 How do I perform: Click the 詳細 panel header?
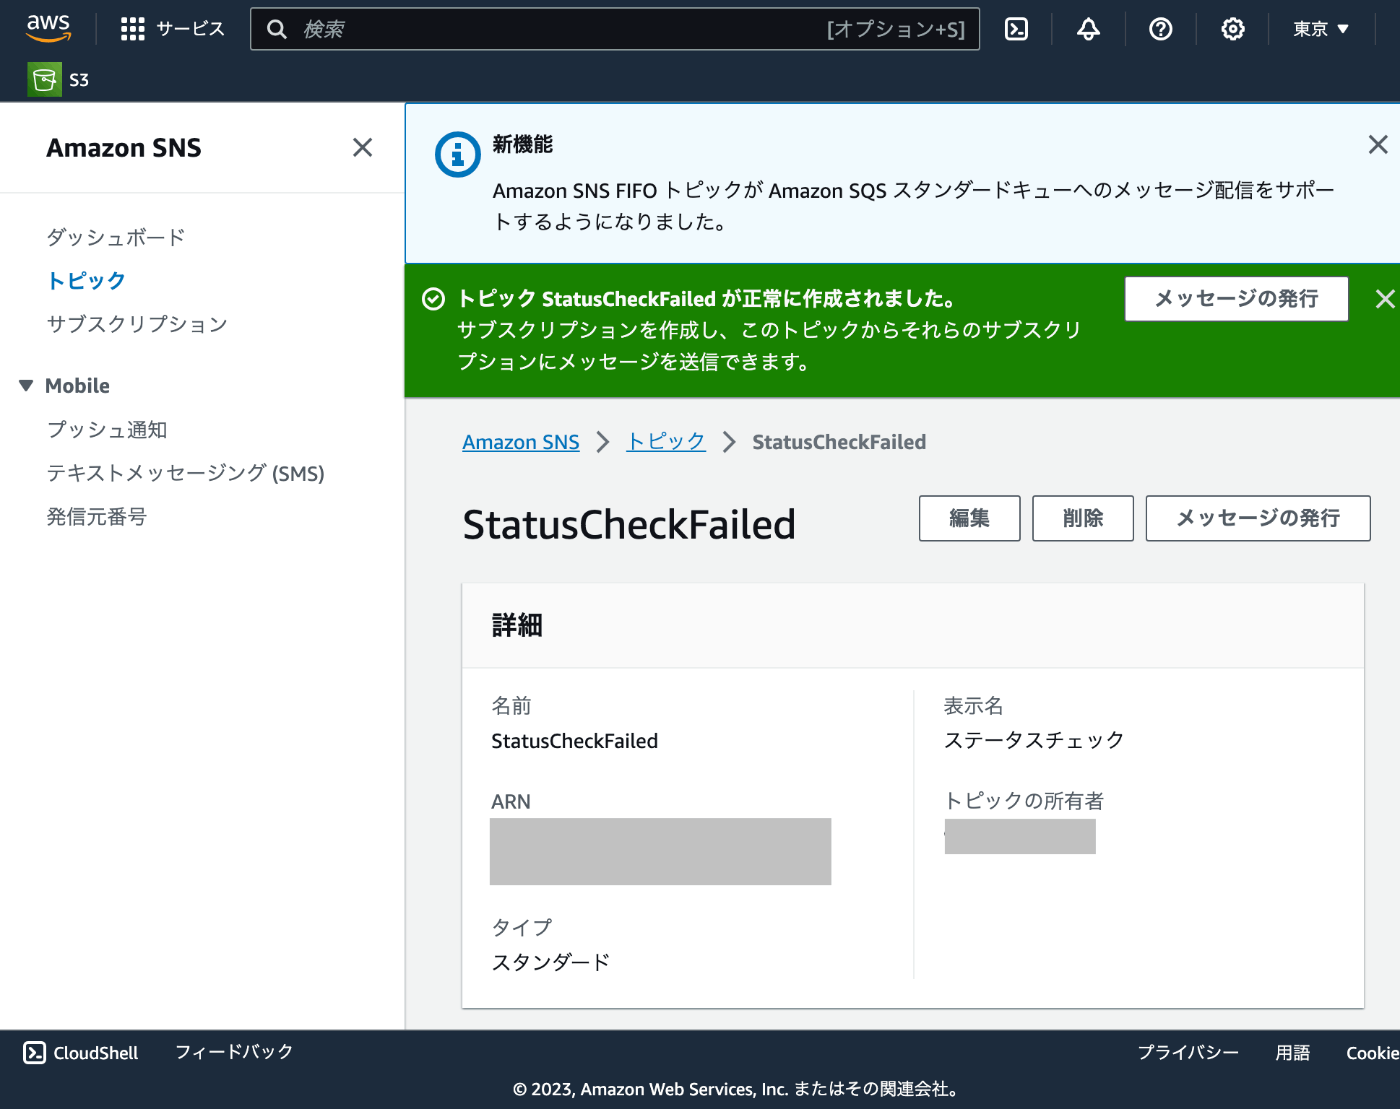click(x=913, y=626)
